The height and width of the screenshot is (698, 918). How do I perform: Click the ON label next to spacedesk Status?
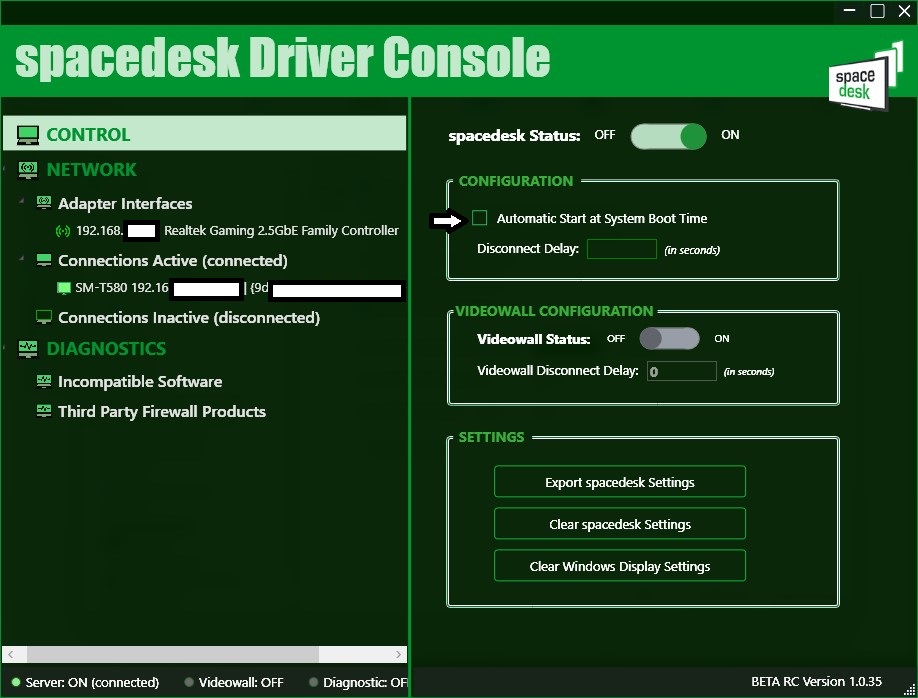tap(730, 135)
